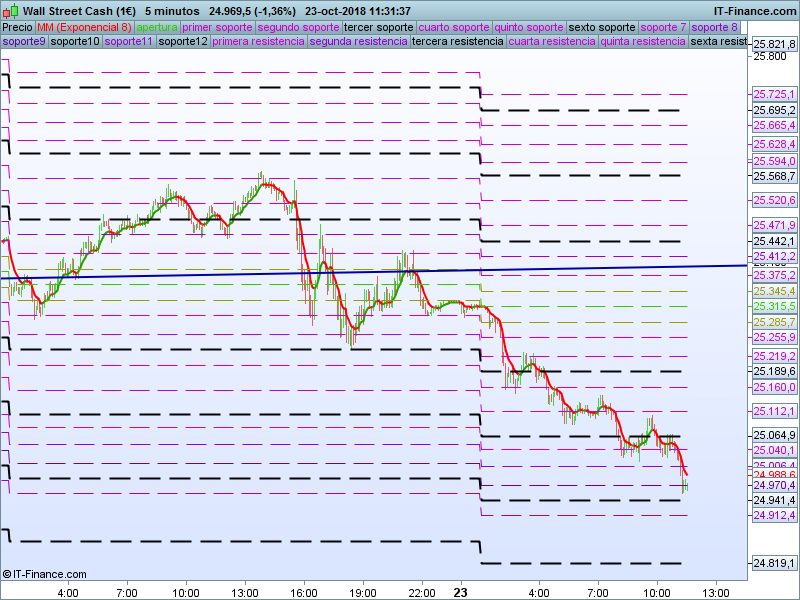800x600 pixels.
Task: Click price label 25.345,4
Action: pyautogui.click(x=774, y=291)
